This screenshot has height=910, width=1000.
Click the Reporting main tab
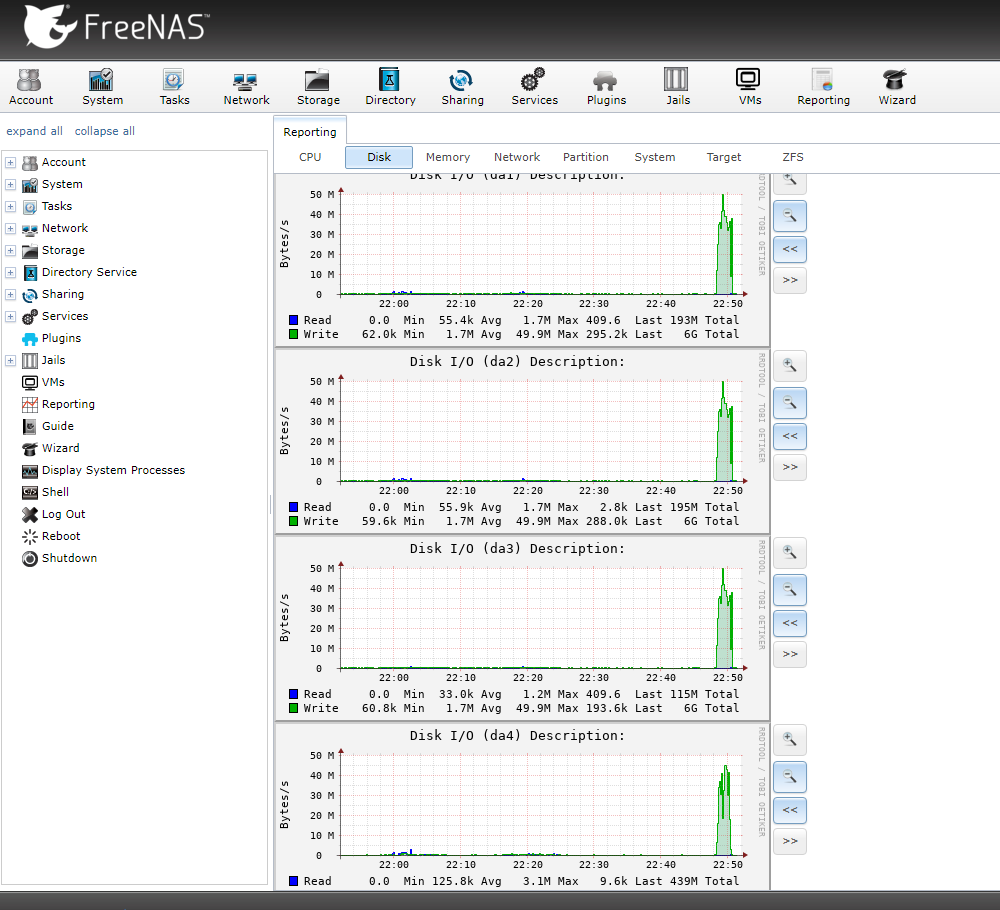[310, 131]
